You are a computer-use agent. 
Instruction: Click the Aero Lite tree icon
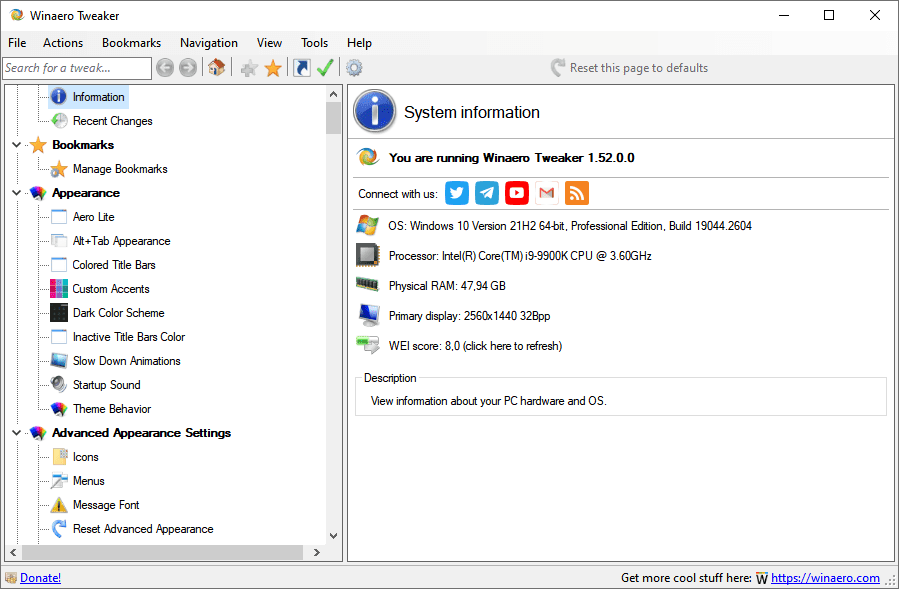click(59, 217)
